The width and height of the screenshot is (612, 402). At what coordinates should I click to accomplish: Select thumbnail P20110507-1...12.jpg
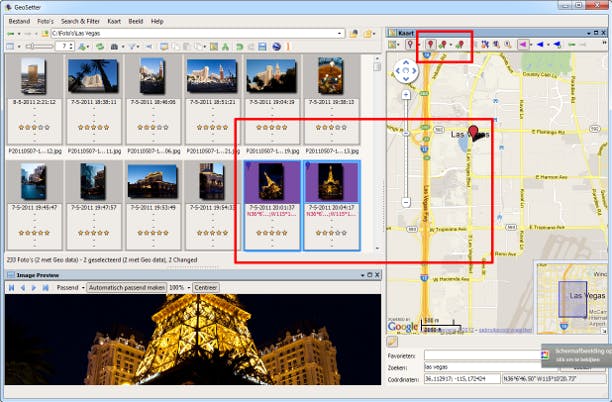click(34, 105)
